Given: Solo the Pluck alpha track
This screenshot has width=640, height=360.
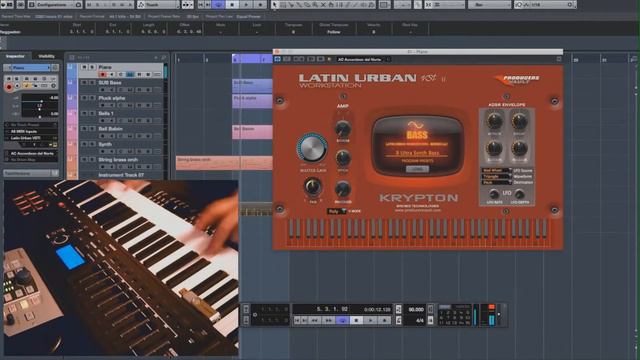Looking at the screenshot, I should click(92, 98).
